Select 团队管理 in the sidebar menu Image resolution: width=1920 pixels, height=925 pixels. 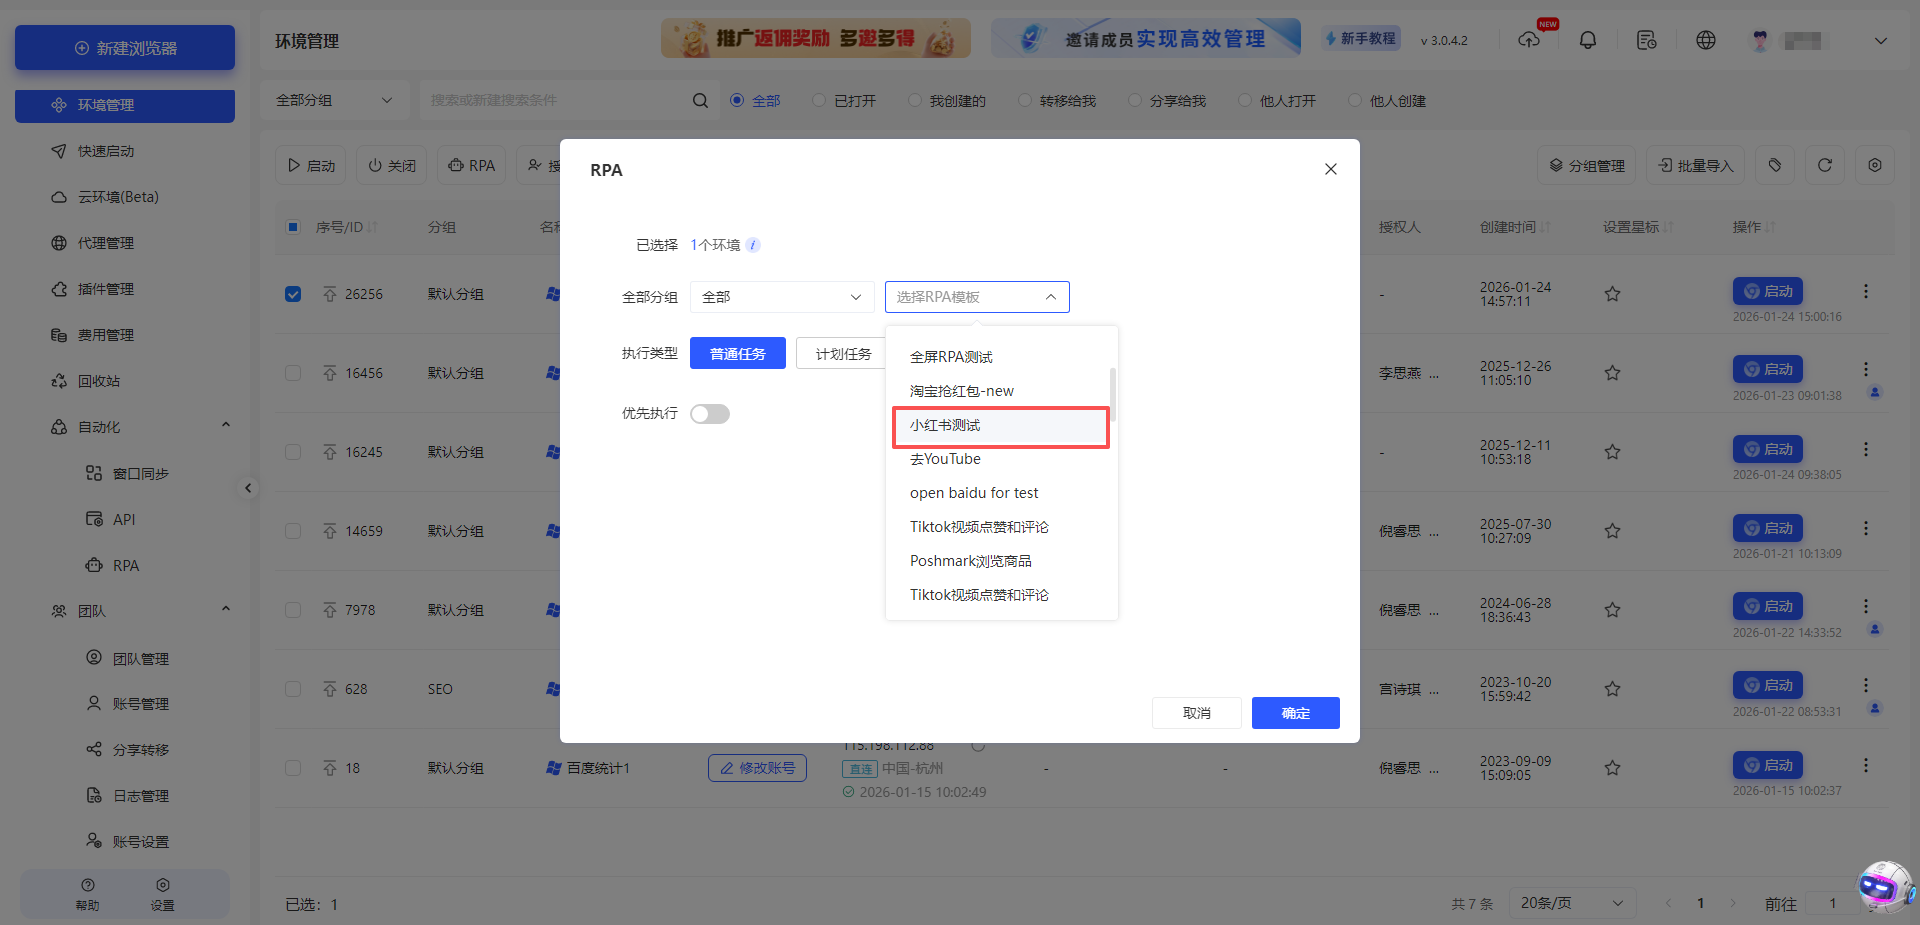(x=139, y=658)
